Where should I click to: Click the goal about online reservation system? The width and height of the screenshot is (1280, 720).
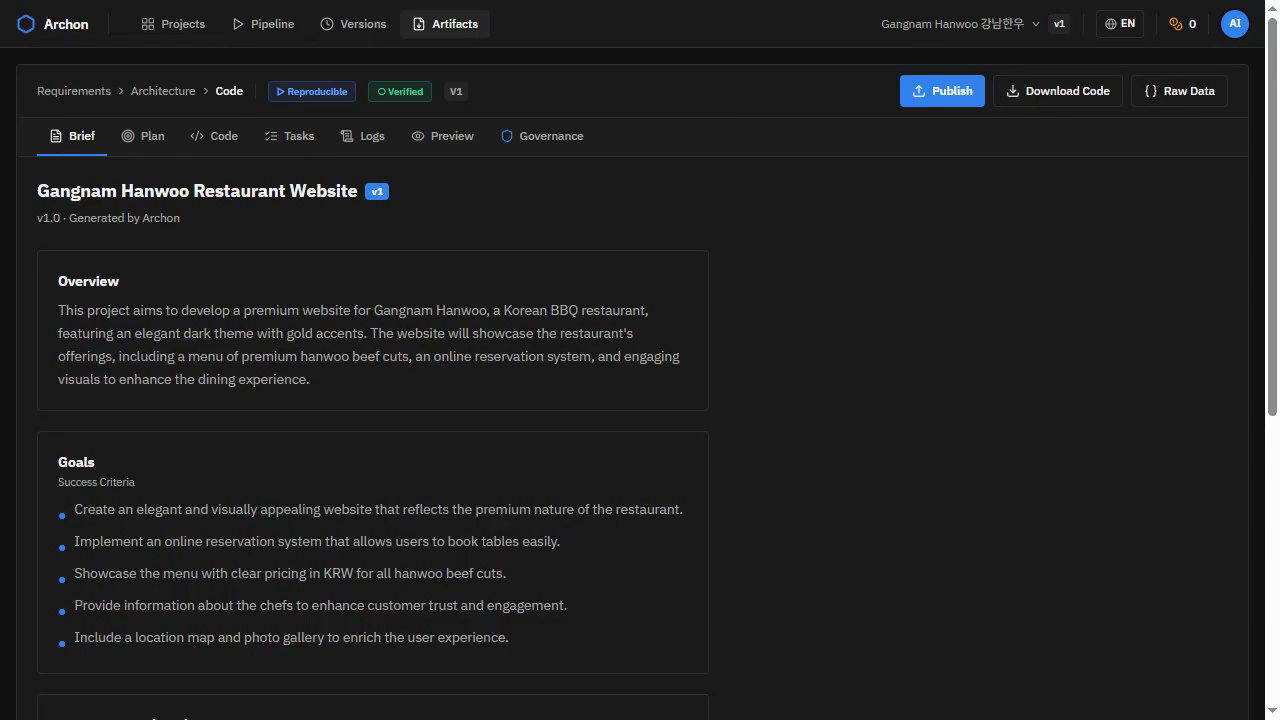pyautogui.click(x=317, y=541)
